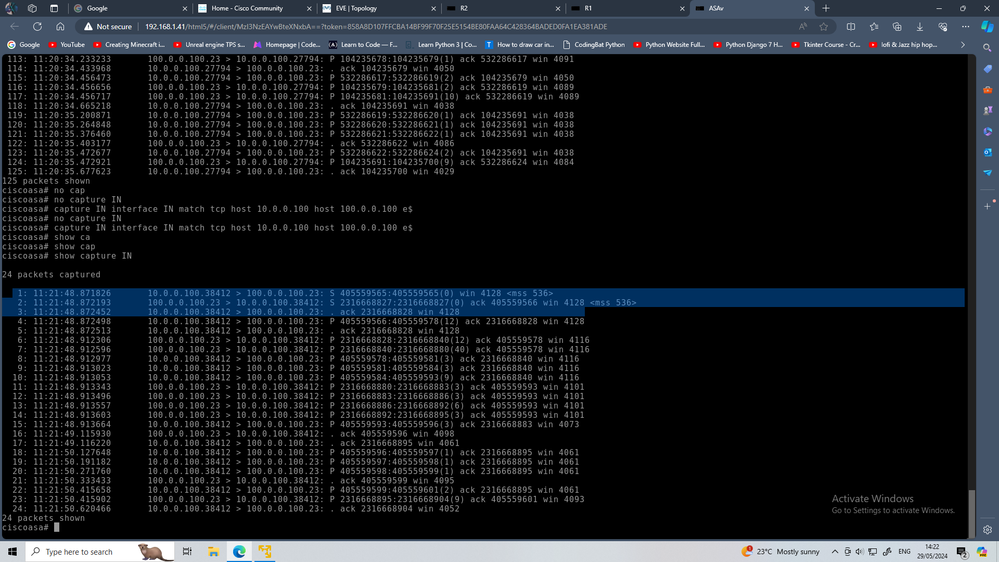
Task: Open volume speaker tray icon
Action: 859,551
